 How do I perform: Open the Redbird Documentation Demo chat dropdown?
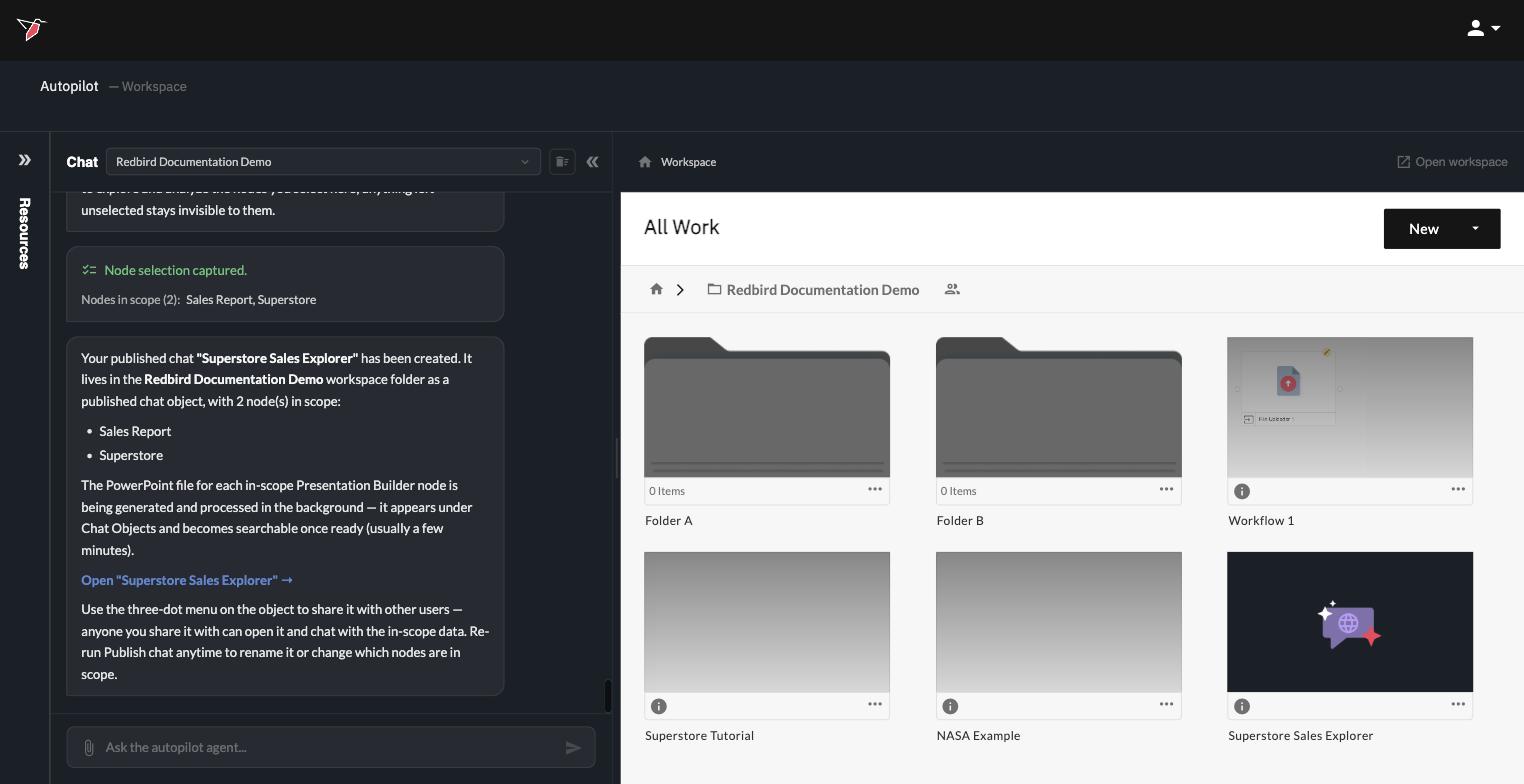click(323, 162)
